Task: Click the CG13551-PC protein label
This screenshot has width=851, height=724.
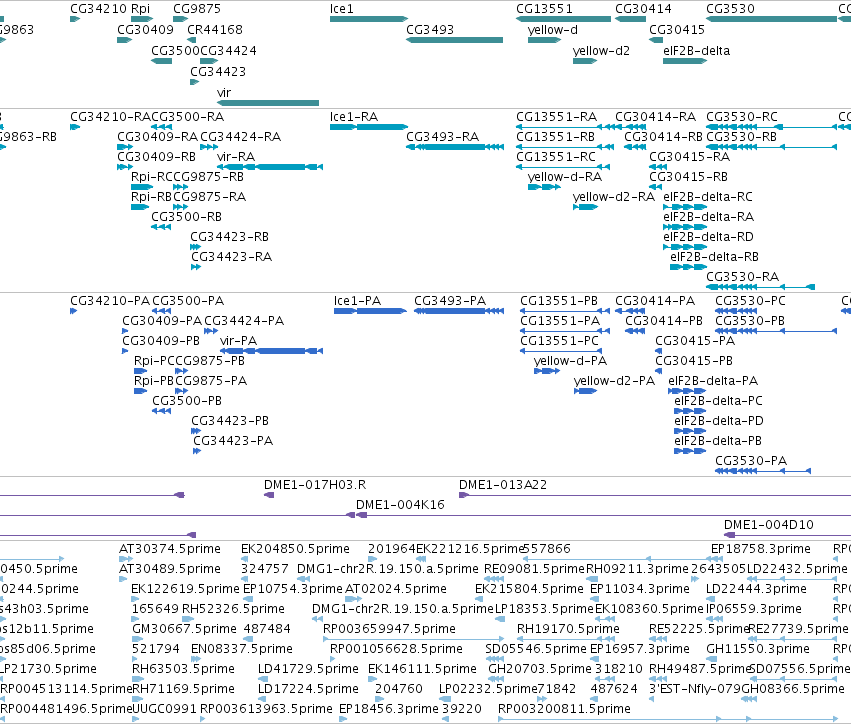Action: click(x=559, y=341)
